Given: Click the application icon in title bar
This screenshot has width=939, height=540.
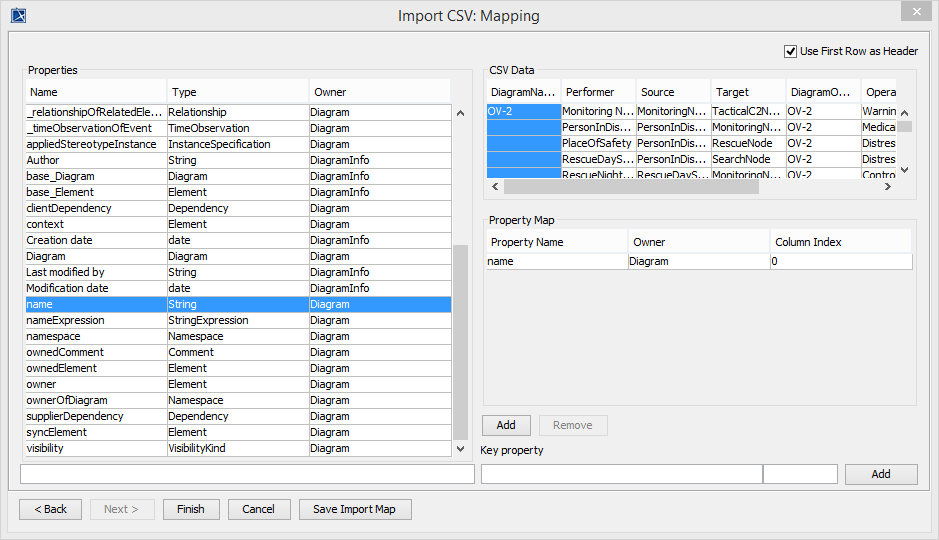Looking at the screenshot, I should [18, 15].
